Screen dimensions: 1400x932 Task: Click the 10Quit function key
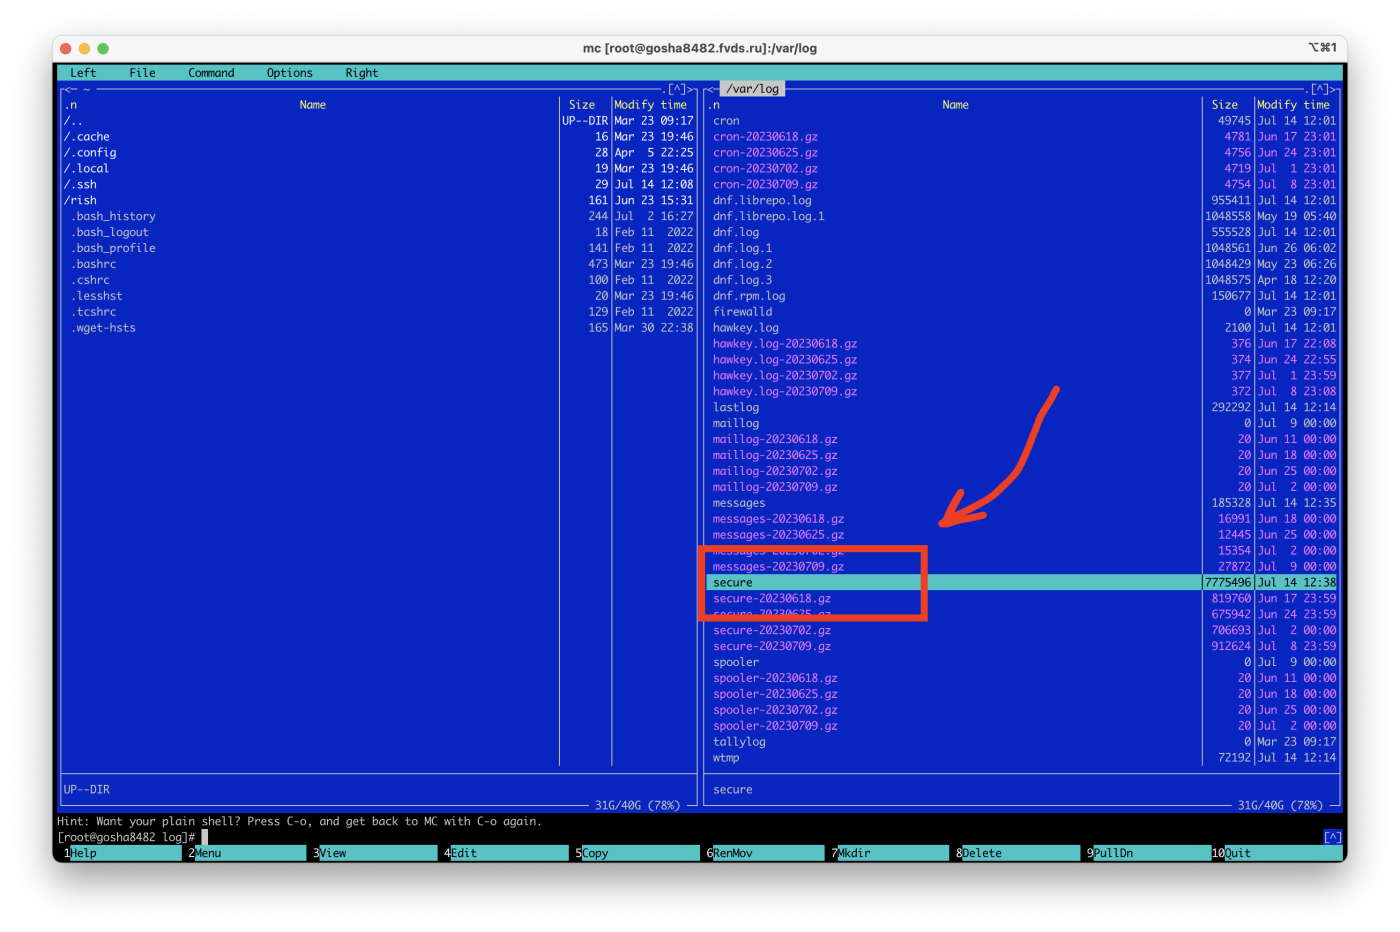(x=1276, y=853)
